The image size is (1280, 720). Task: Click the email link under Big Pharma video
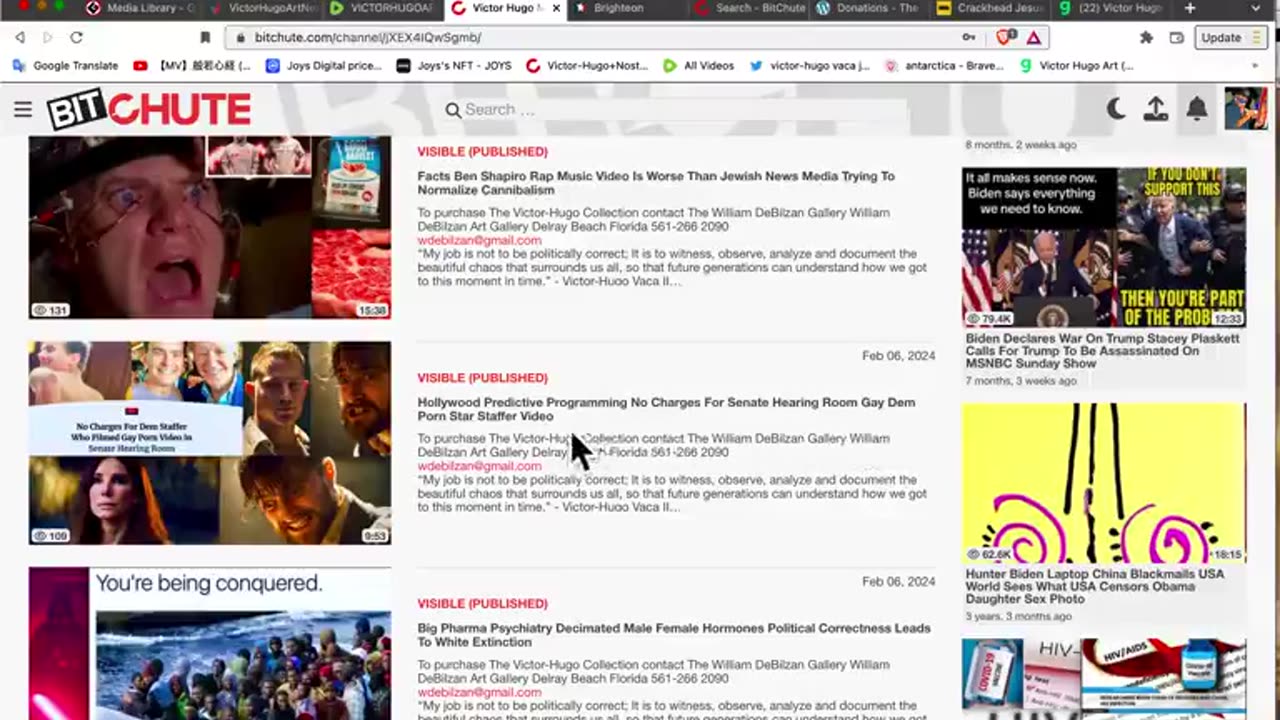click(x=479, y=692)
